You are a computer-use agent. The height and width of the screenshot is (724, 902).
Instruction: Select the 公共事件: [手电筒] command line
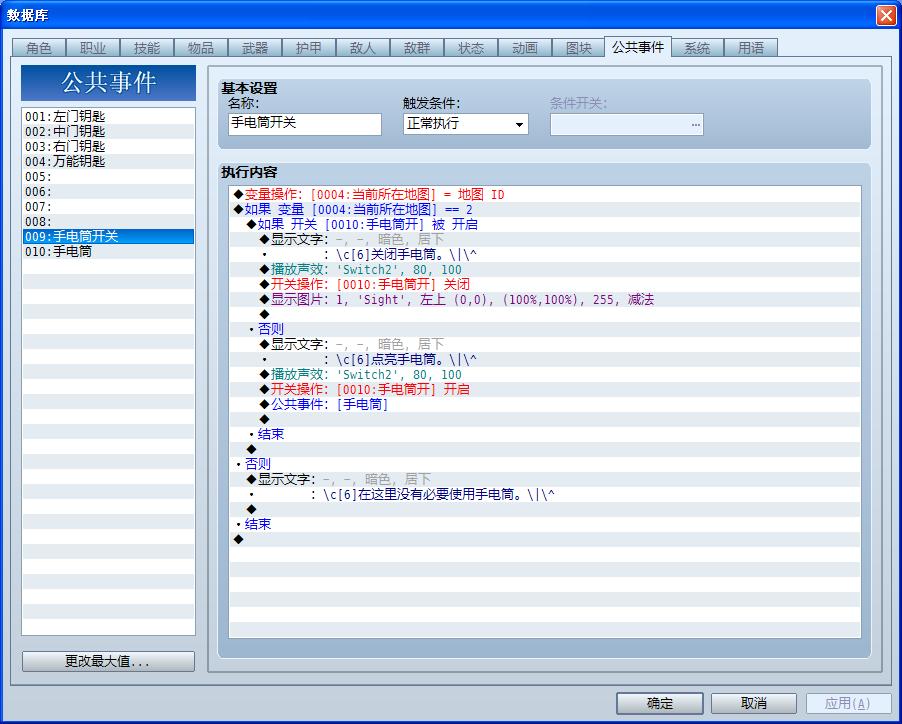click(545, 404)
